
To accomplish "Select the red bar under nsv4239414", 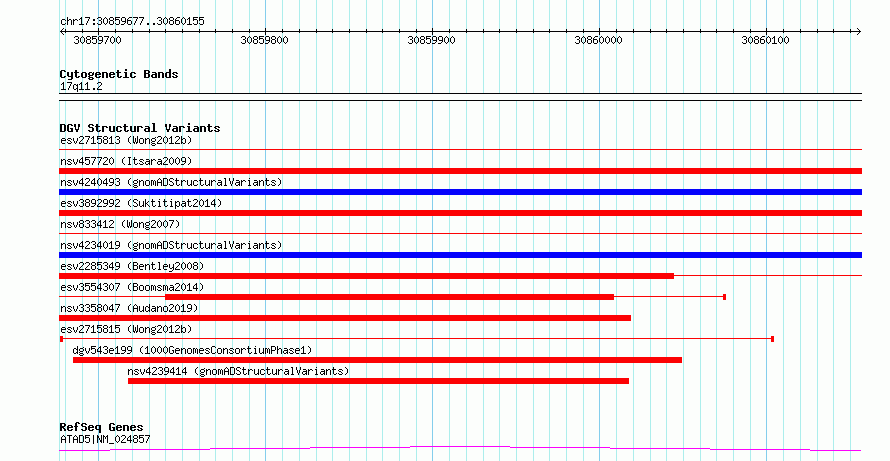I will [378, 381].
